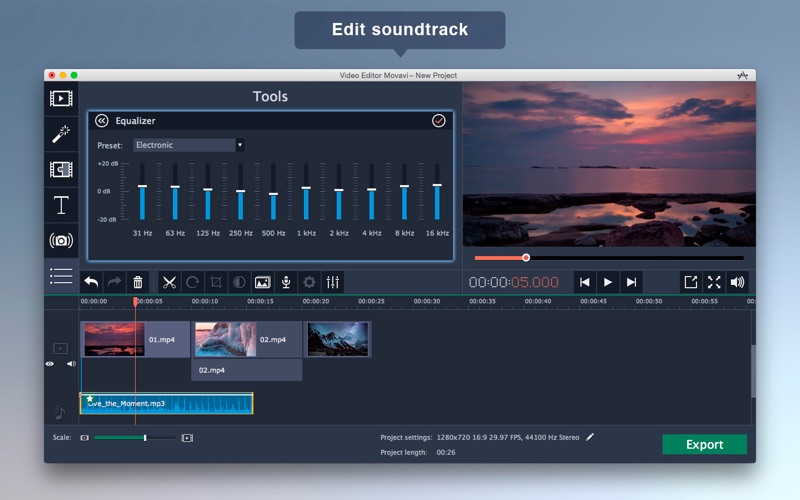
Task: Apply equalizer with the checkmark button
Action: (x=438, y=121)
